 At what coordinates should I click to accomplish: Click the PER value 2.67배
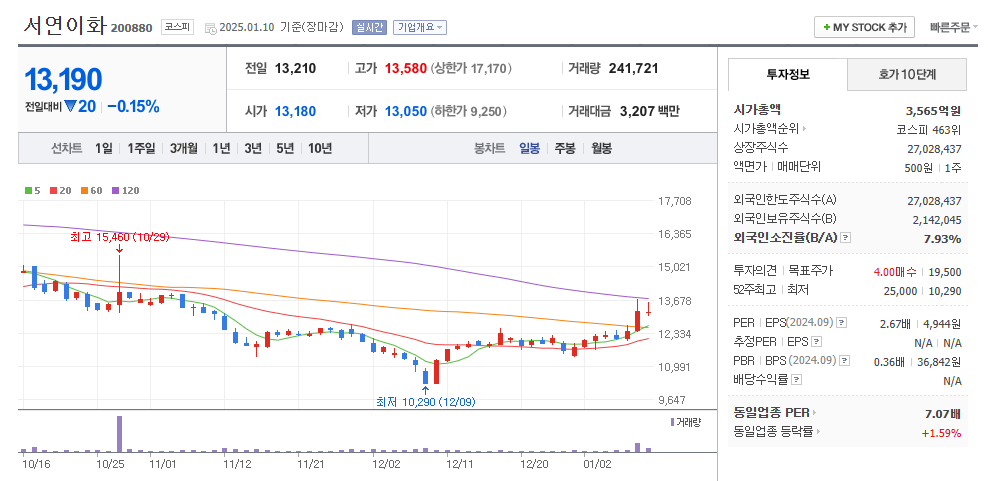[895, 323]
